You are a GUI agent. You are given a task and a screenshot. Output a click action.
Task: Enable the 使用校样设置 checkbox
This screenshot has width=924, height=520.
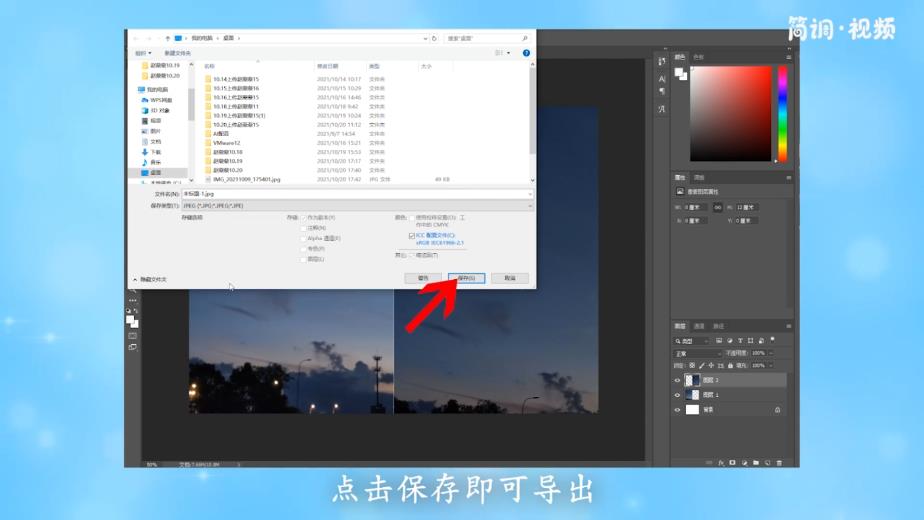(411, 217)
